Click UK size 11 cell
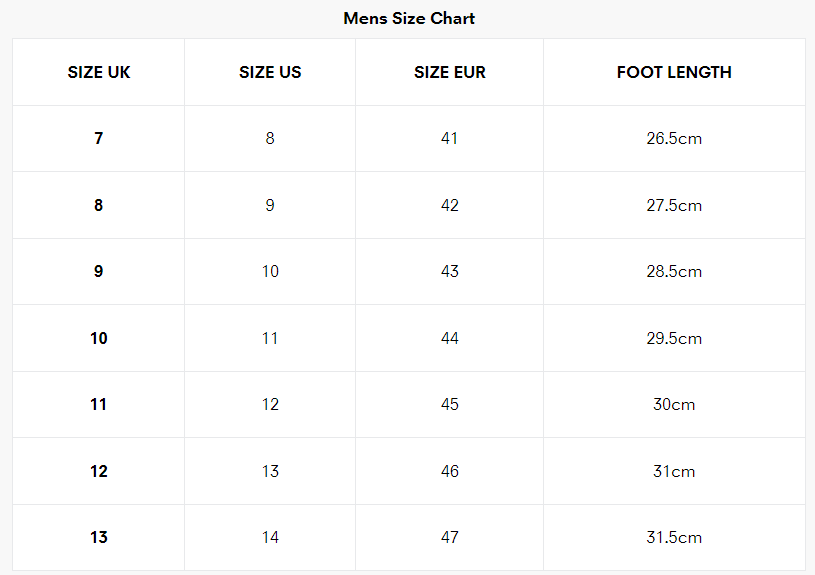 (99, 405)
